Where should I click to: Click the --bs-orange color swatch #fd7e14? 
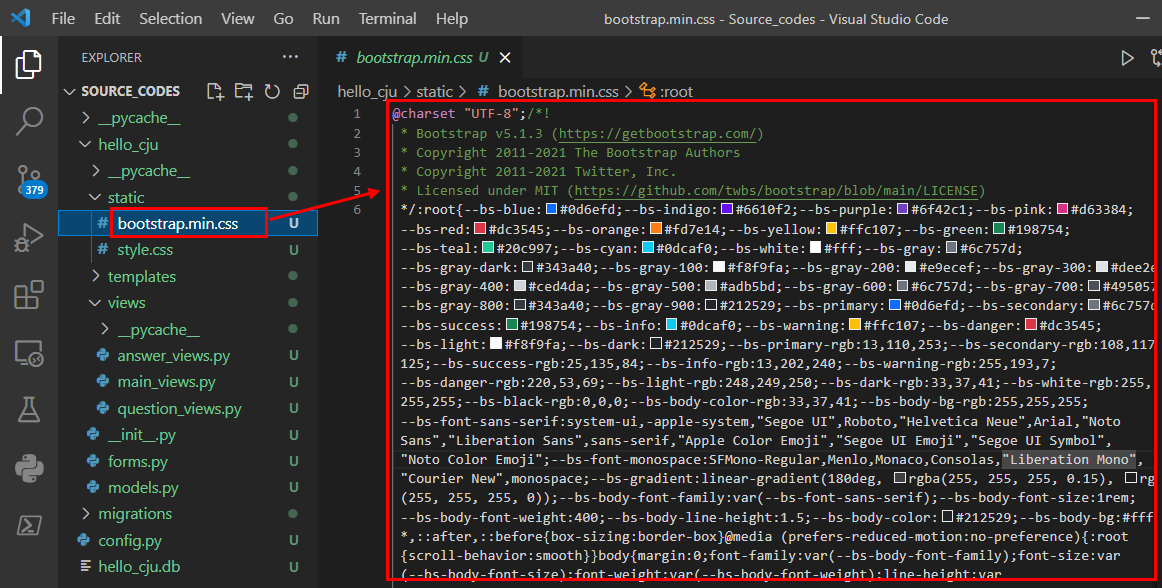pyautogui.click(x=656, y=228)
